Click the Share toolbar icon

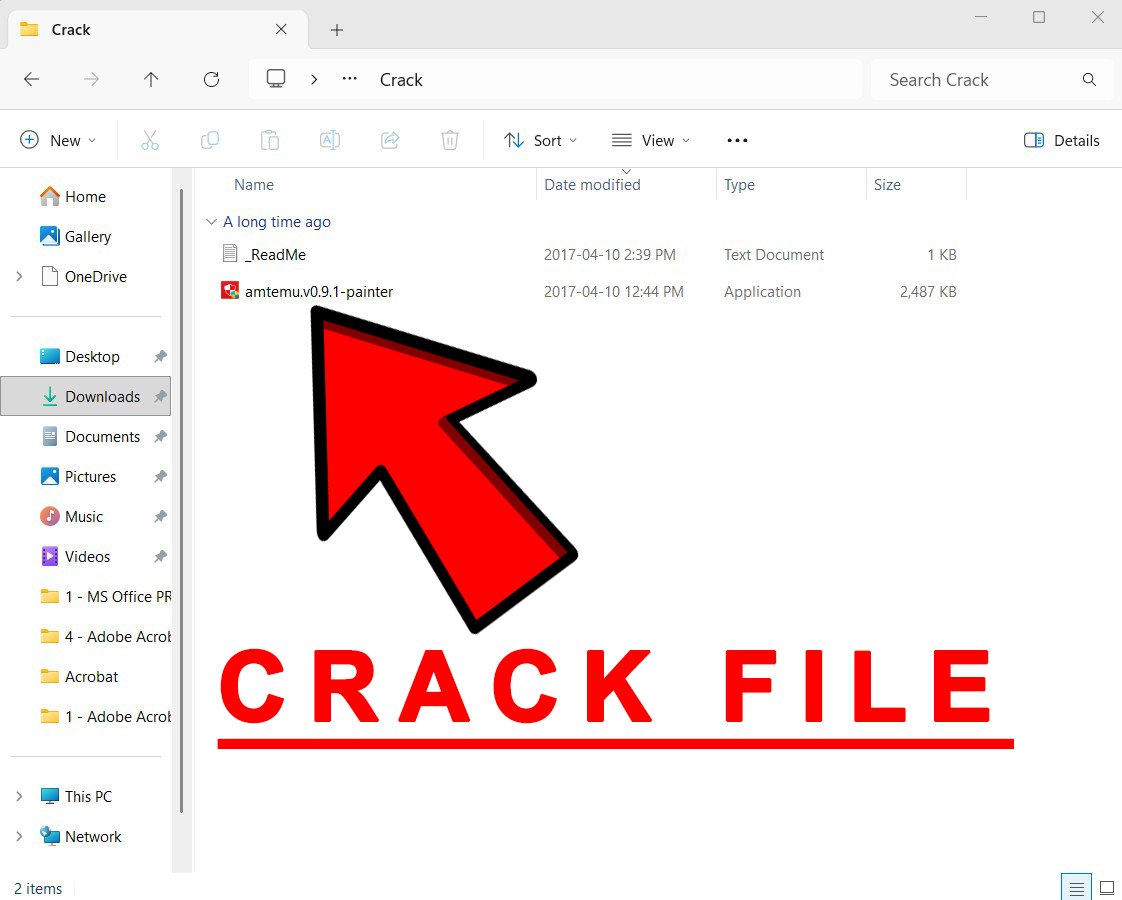pyautogui.click(x=390, y=140)
